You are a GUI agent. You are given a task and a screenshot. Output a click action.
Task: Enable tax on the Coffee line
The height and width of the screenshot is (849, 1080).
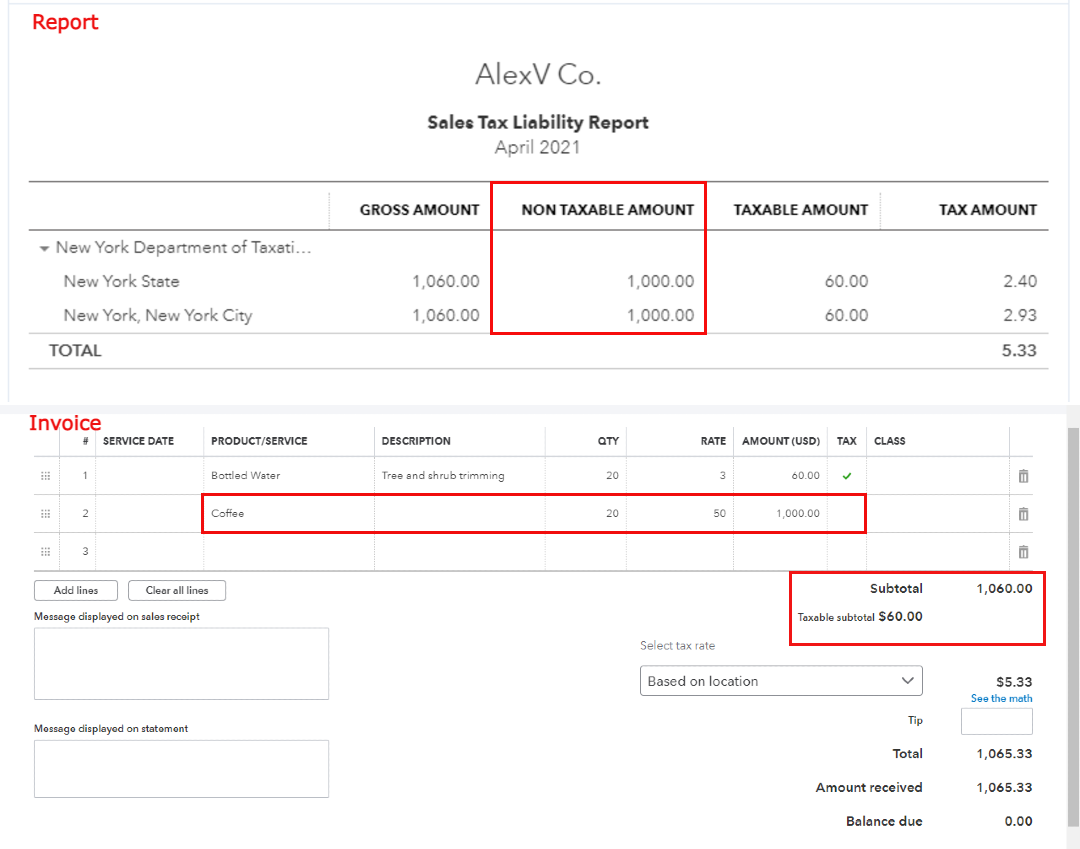point(847,514)
